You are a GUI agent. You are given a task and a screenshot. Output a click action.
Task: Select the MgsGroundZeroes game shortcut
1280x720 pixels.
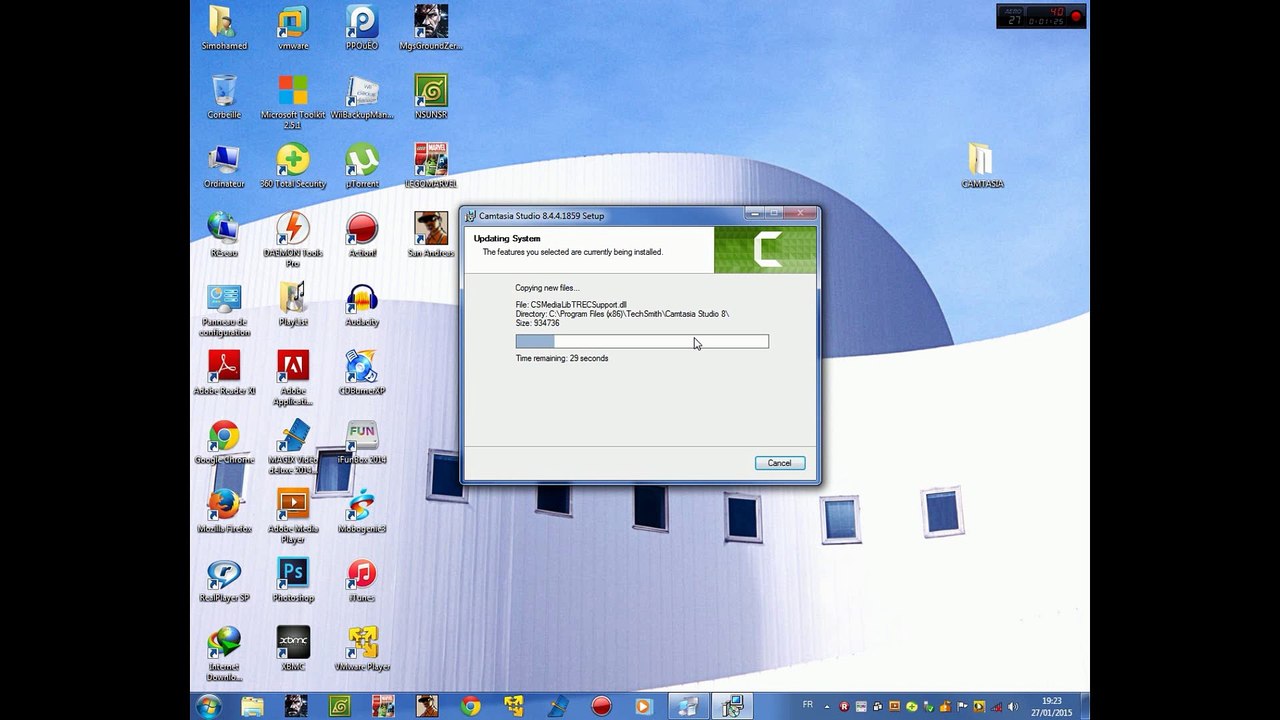[x=431, y=27]
